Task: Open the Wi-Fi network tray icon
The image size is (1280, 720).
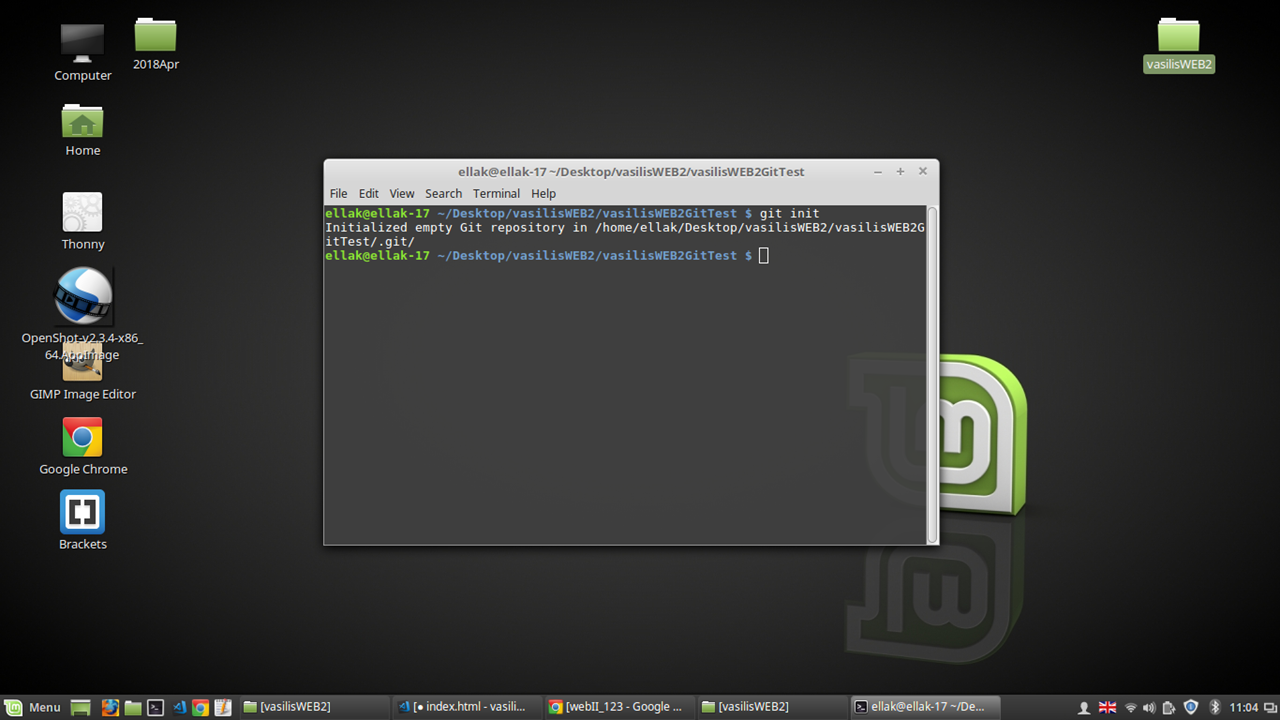Action: (1131, 707)
